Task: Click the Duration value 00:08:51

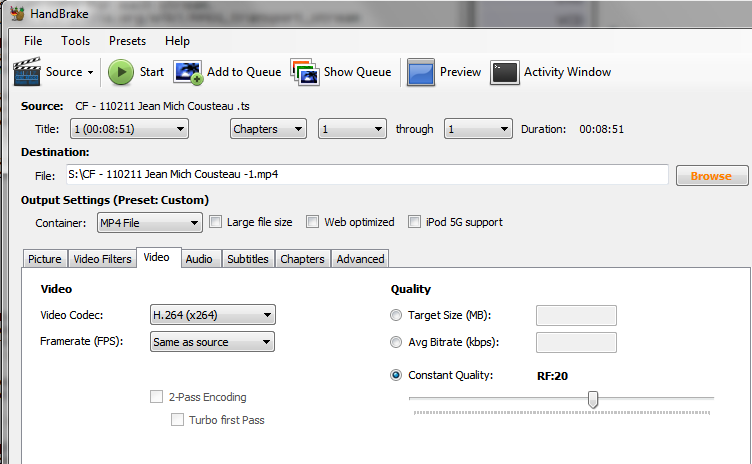Action: click(x=601, y=129)
